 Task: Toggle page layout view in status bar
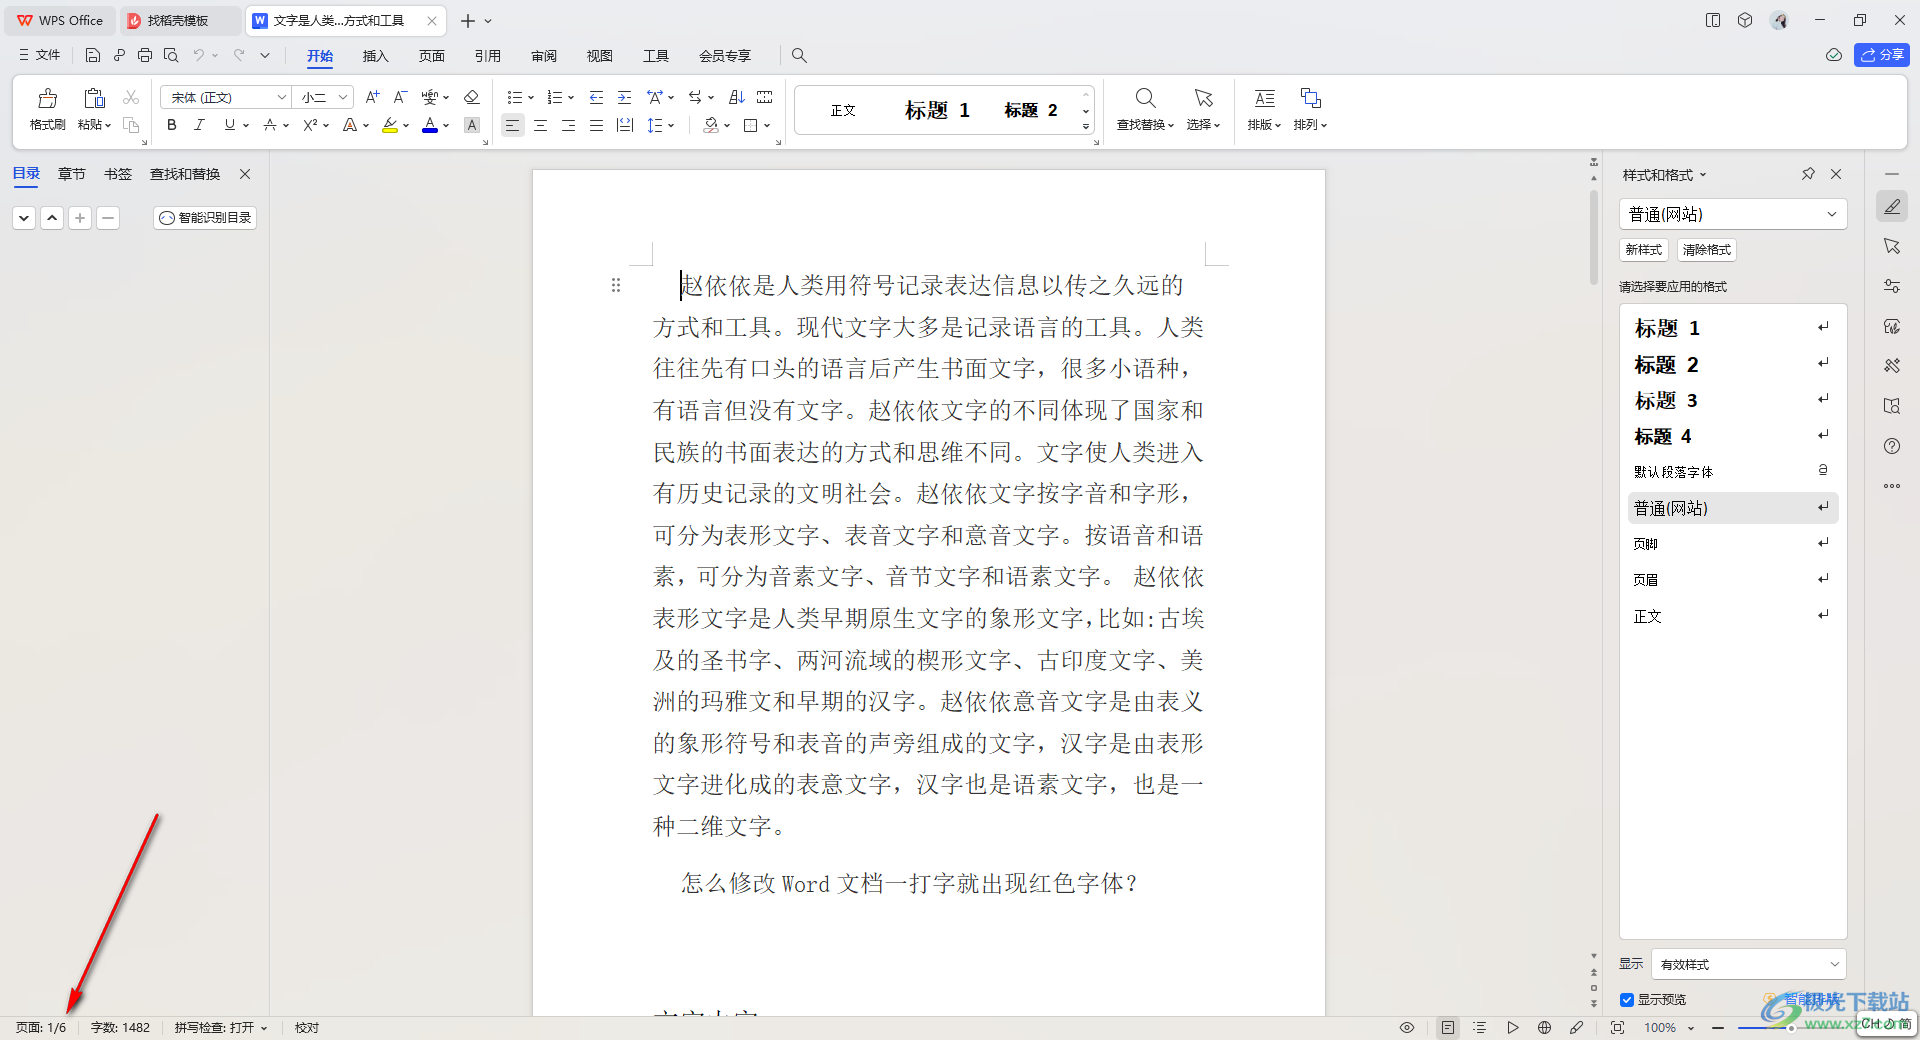[1447, 1027]
